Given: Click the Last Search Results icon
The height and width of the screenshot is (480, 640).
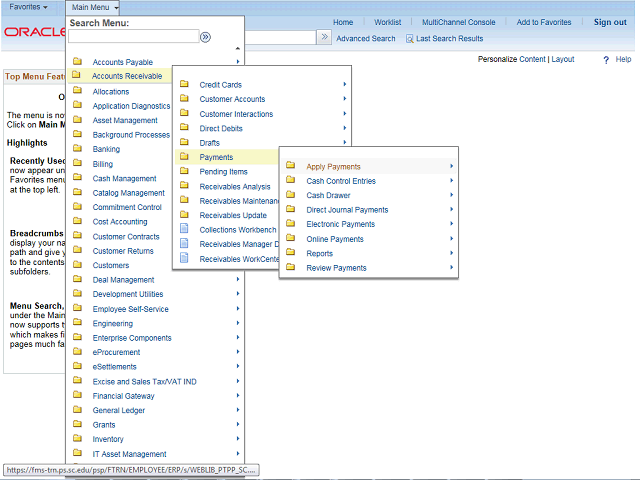Looking at the screenshot, I should coord(410,39).
